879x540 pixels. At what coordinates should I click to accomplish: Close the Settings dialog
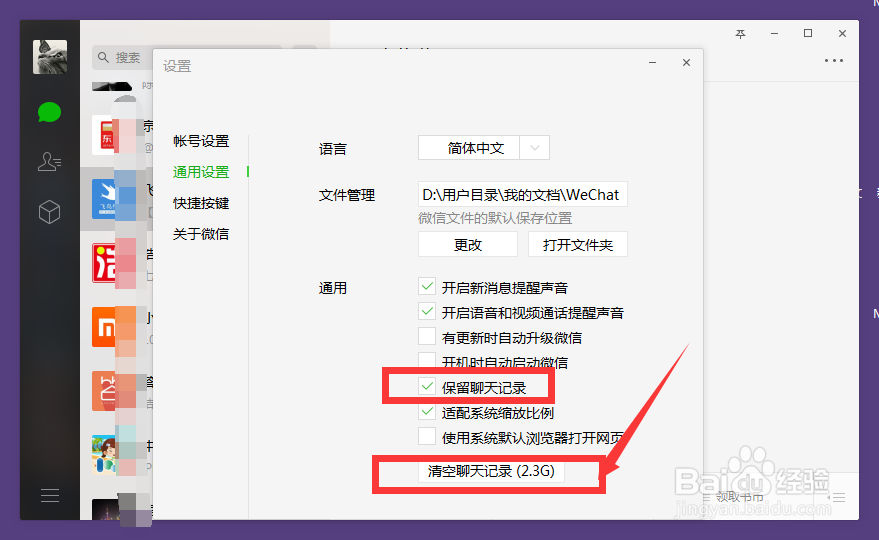point(686,63)
